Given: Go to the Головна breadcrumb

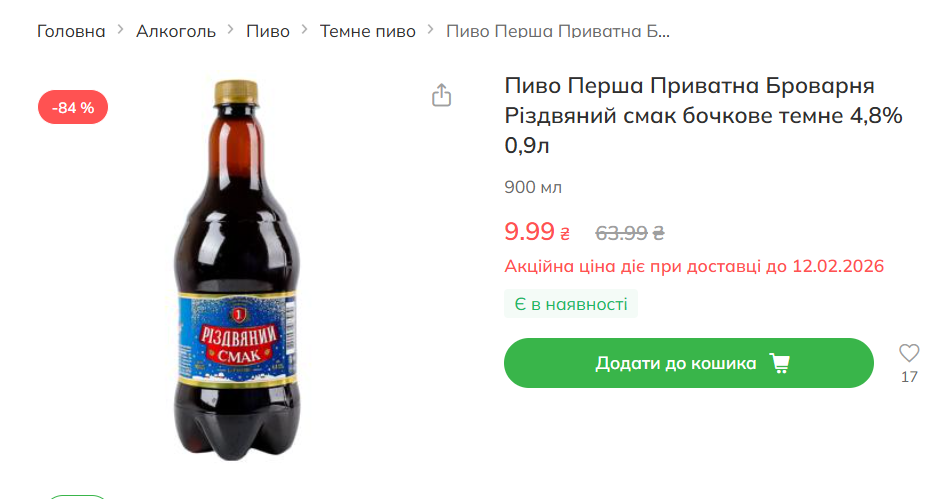Looking at the screenshot, I should pos(71,31).
